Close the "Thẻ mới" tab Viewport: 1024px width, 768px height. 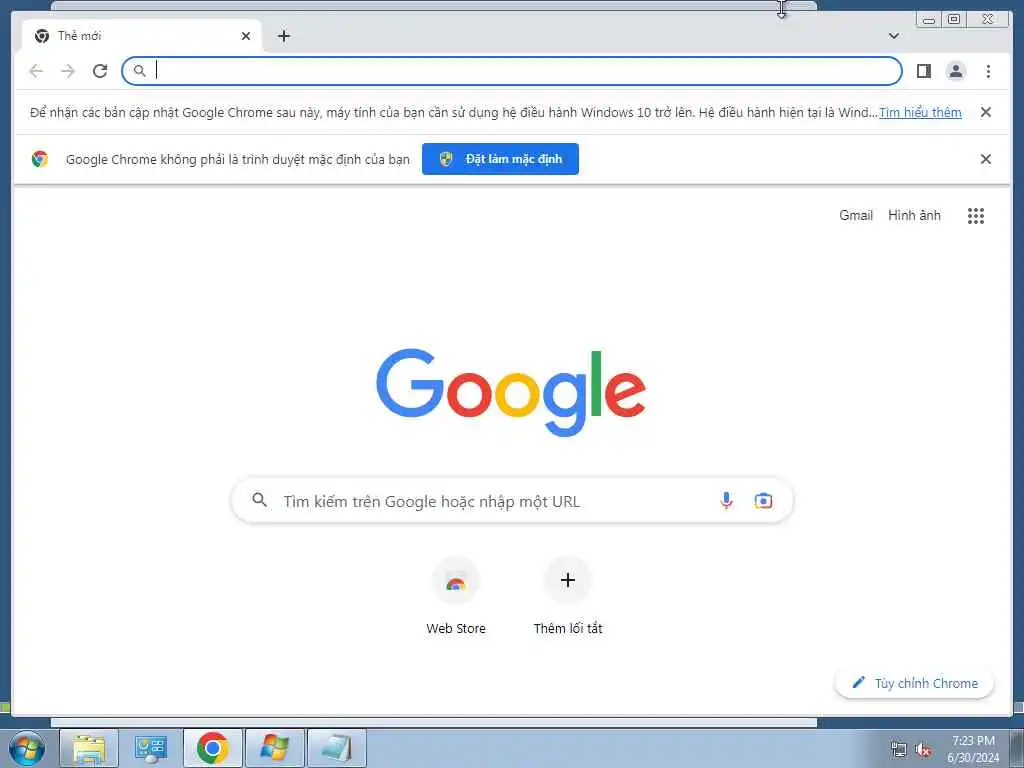[246, 36]
